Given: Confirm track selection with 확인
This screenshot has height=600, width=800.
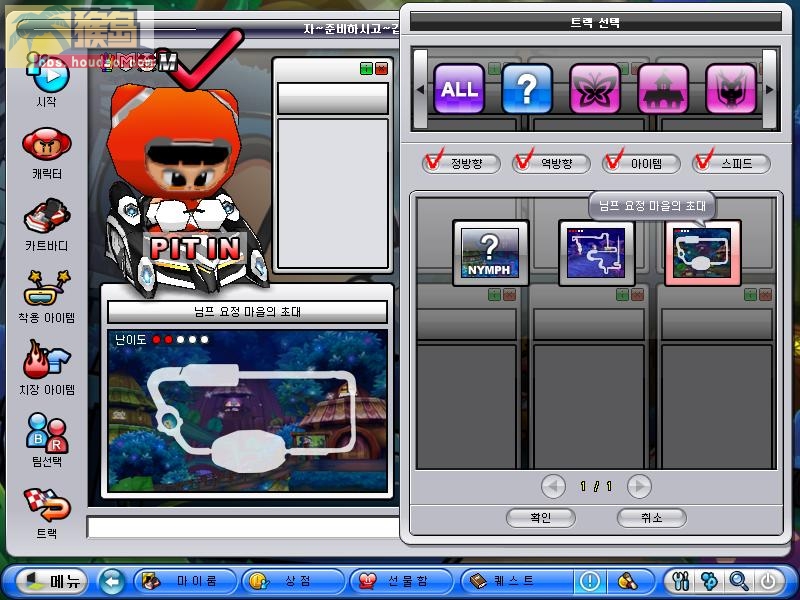Looking at the screenshot, I should pyautogui.click(x=541, y=518).
